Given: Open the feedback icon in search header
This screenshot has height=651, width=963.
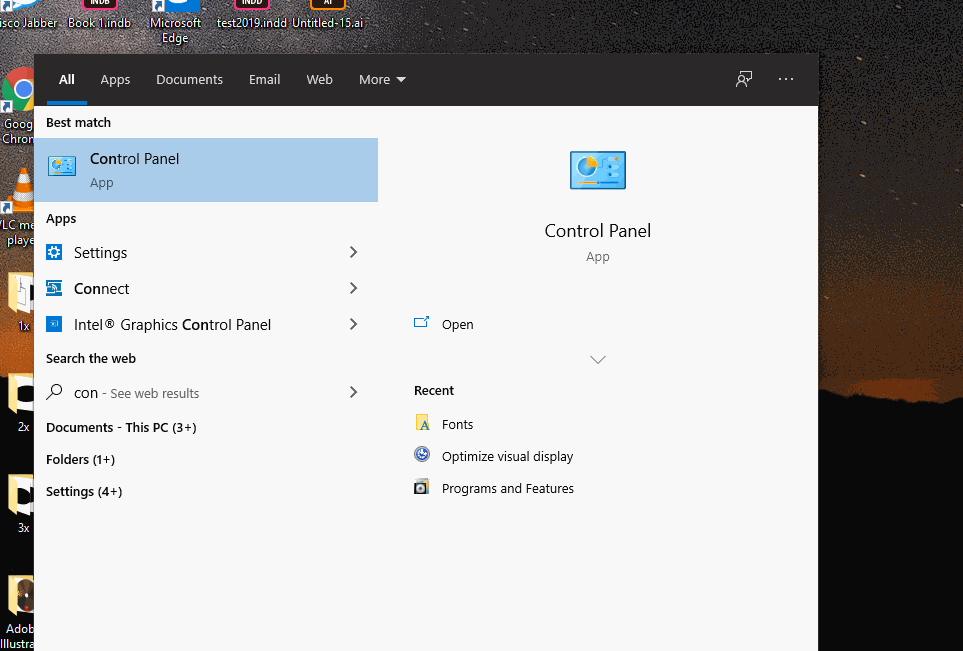Looking at the screenshot, I should (x=744, y=79).
